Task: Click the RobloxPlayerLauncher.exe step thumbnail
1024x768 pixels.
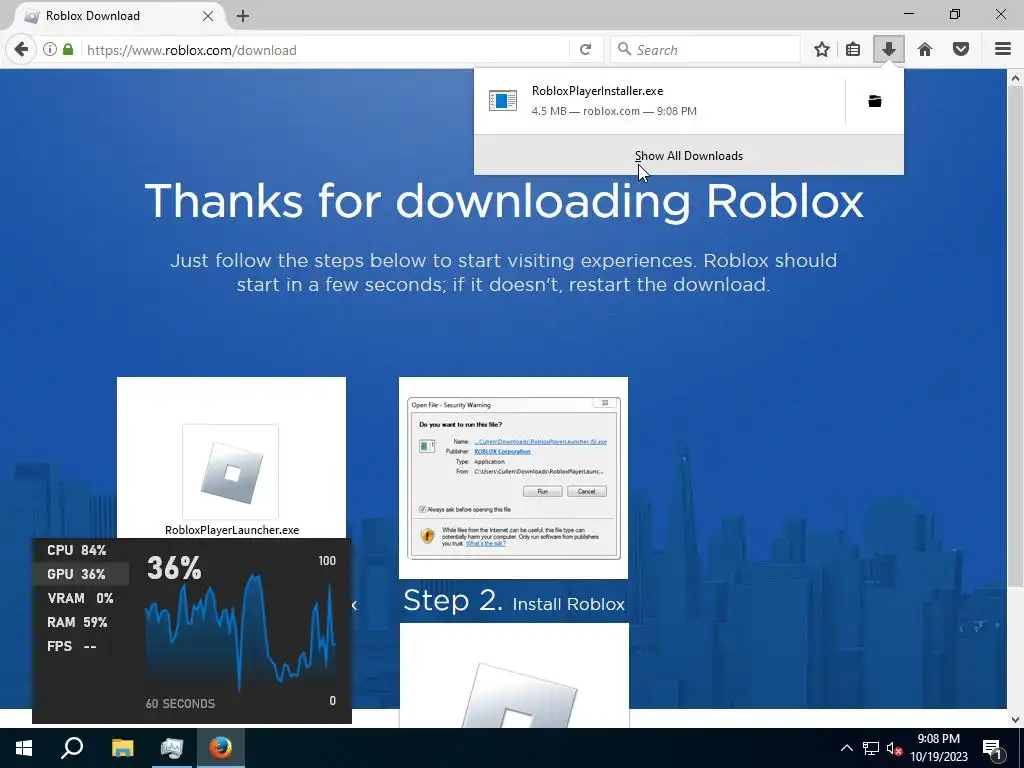Action: pos(231,458)
